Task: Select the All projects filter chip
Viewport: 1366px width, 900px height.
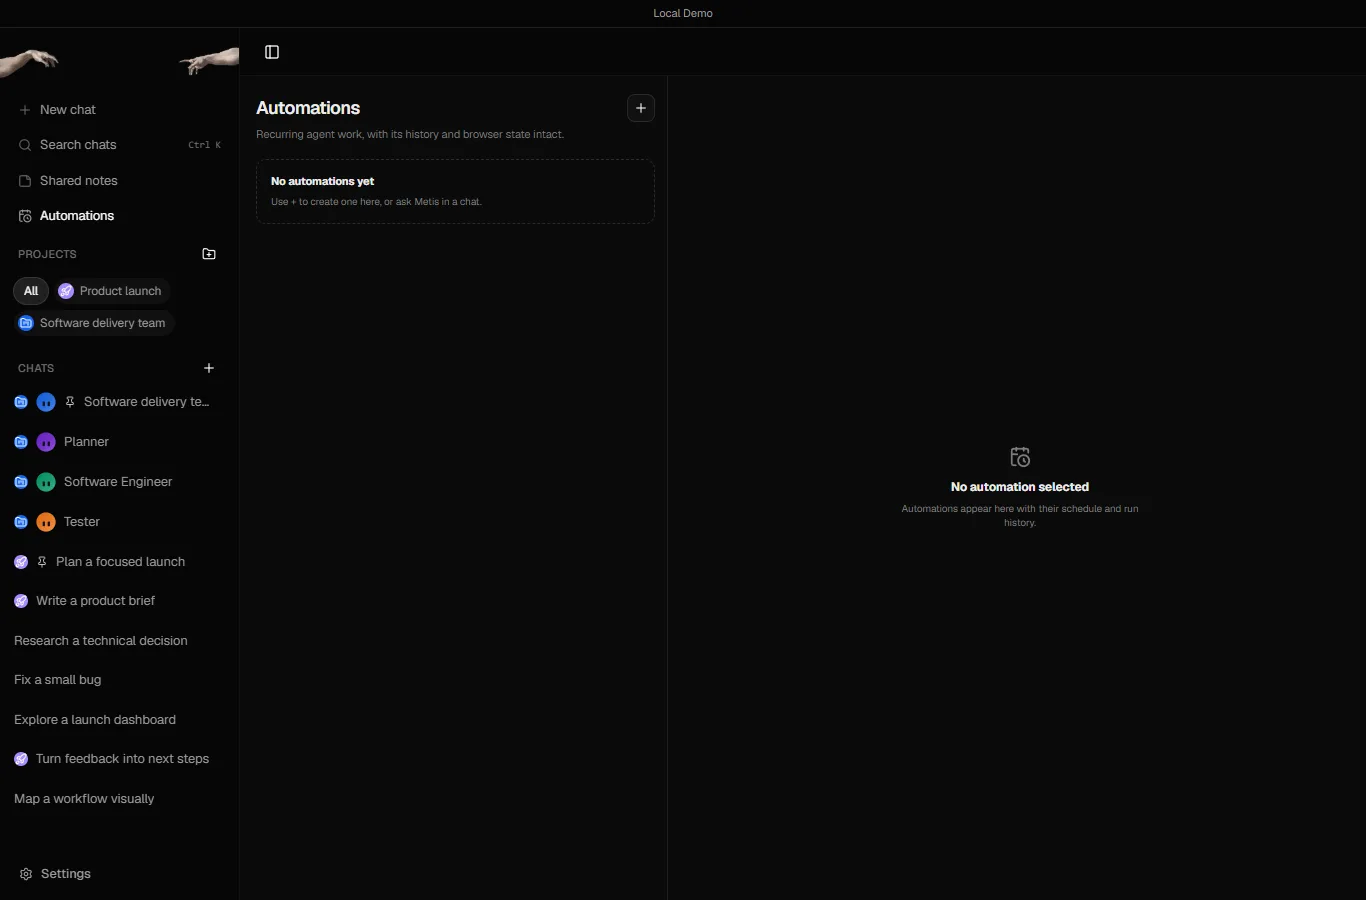Action: (x=31, y=291)
